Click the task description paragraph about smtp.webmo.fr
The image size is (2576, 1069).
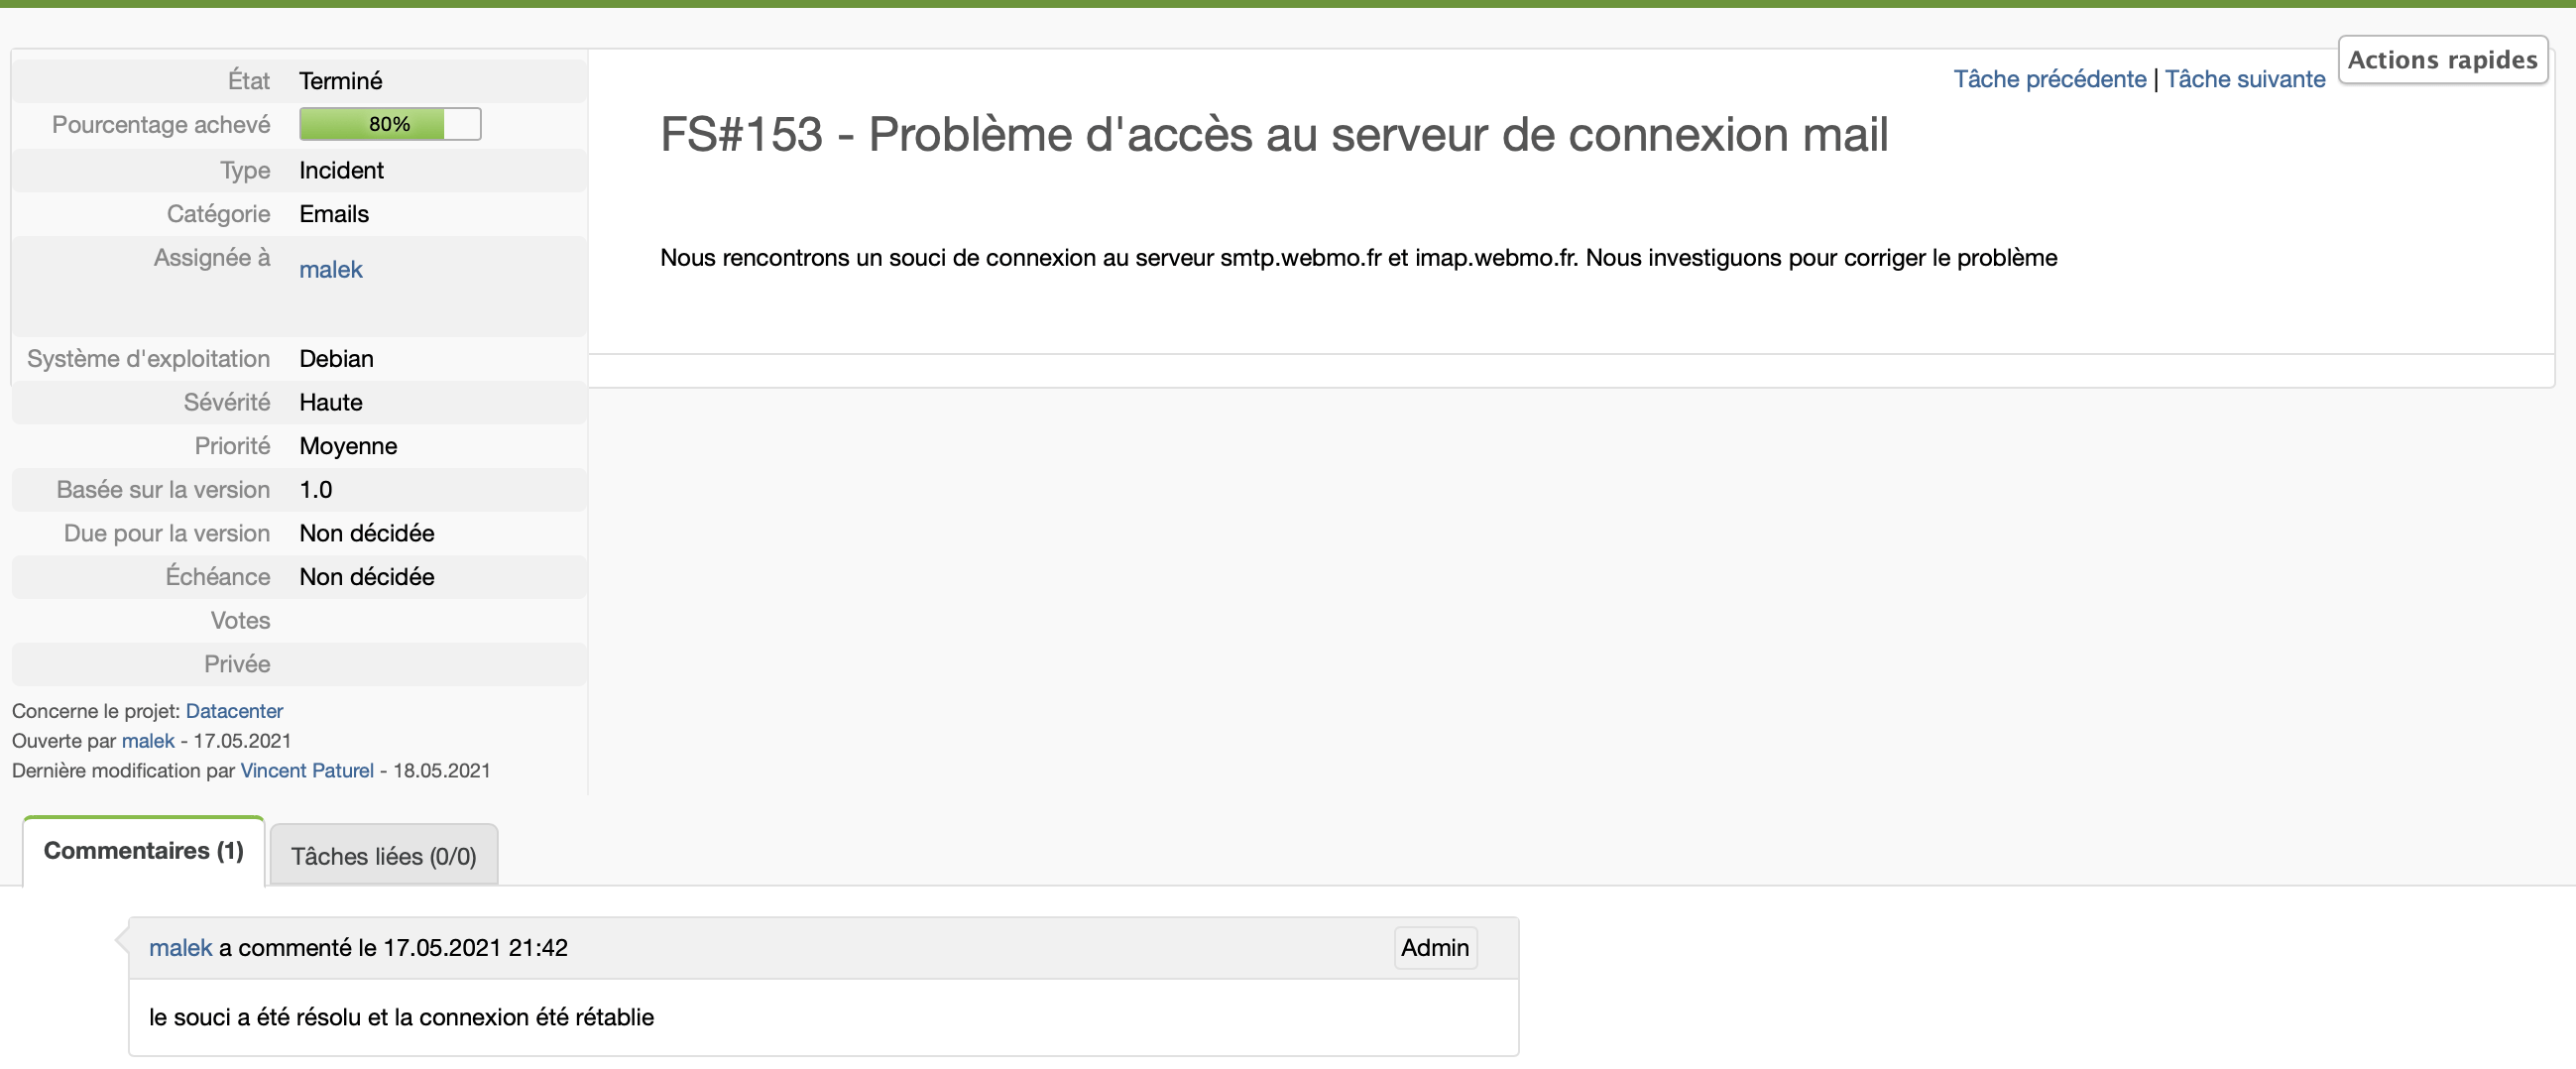[x=1357, y=258]
